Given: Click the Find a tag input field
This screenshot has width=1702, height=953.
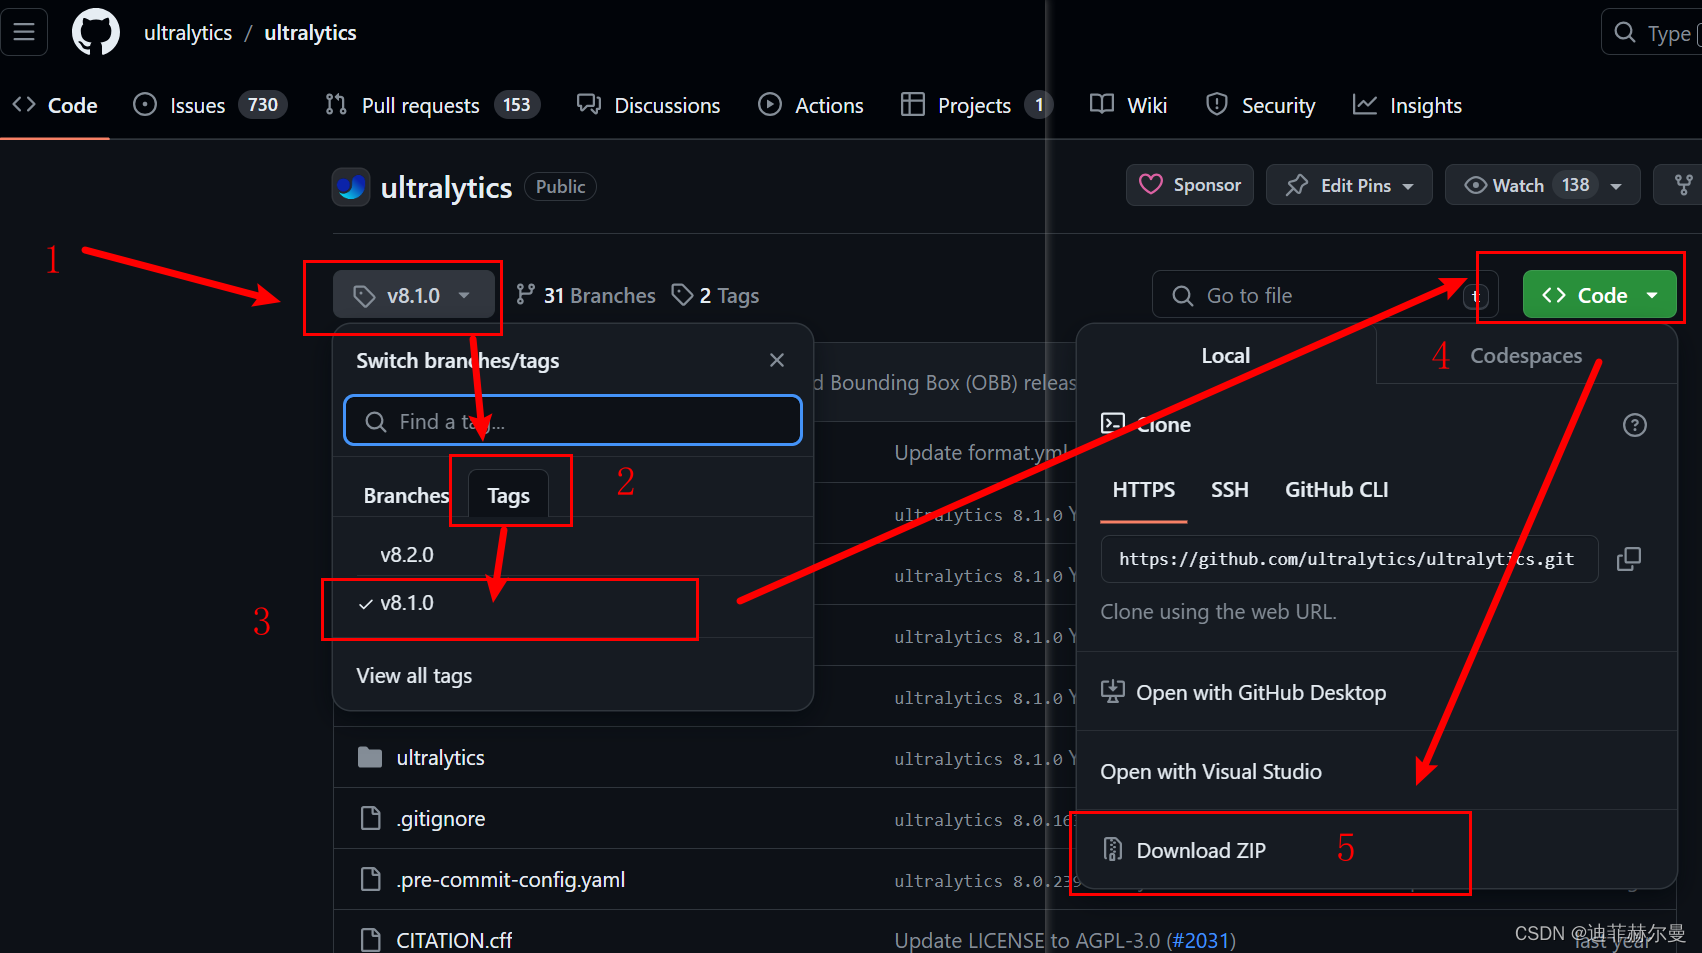Looking at the screenshot, I should coord(573,420).
